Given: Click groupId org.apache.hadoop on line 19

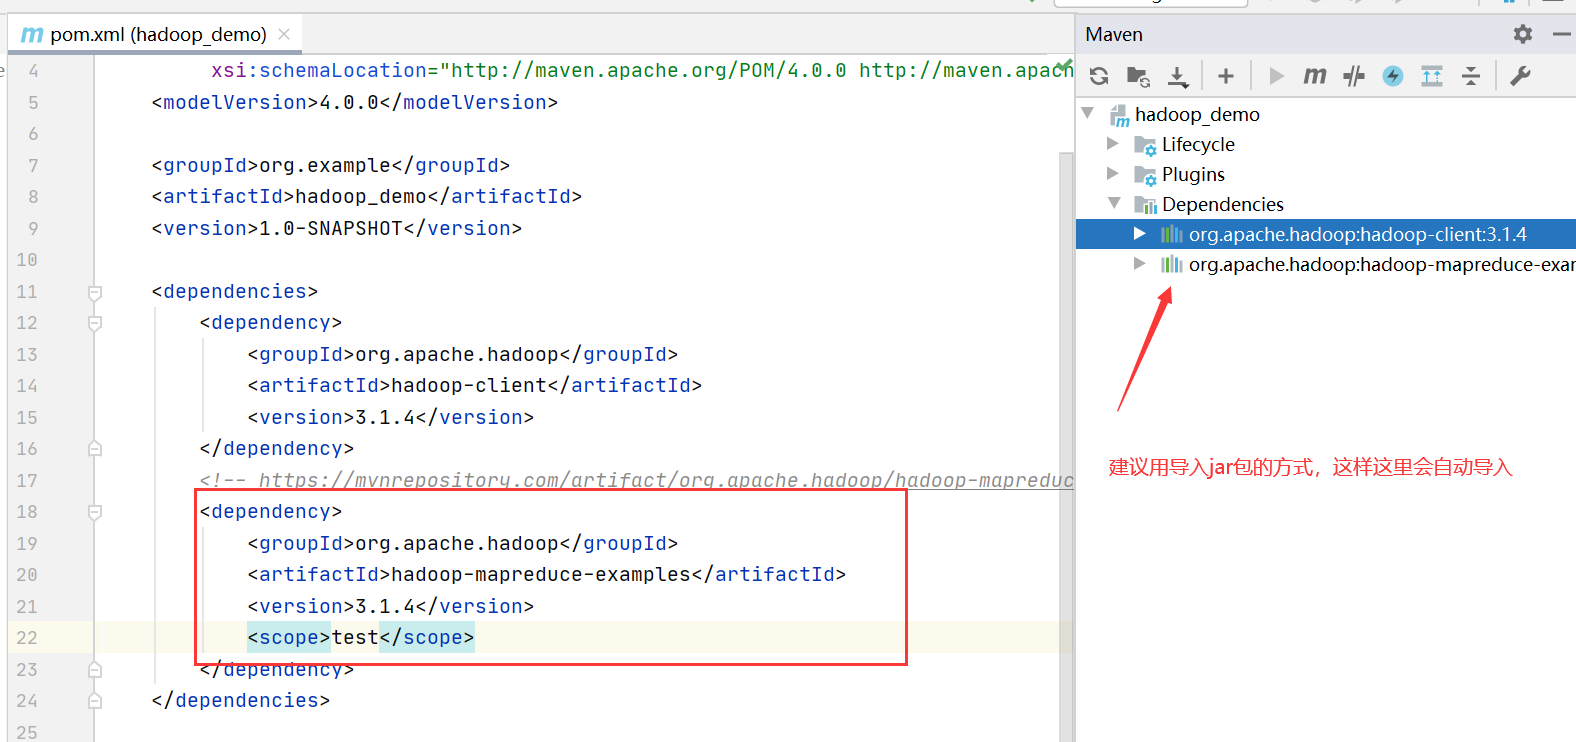Looking at the screenshot, I should tap(457, 544).
